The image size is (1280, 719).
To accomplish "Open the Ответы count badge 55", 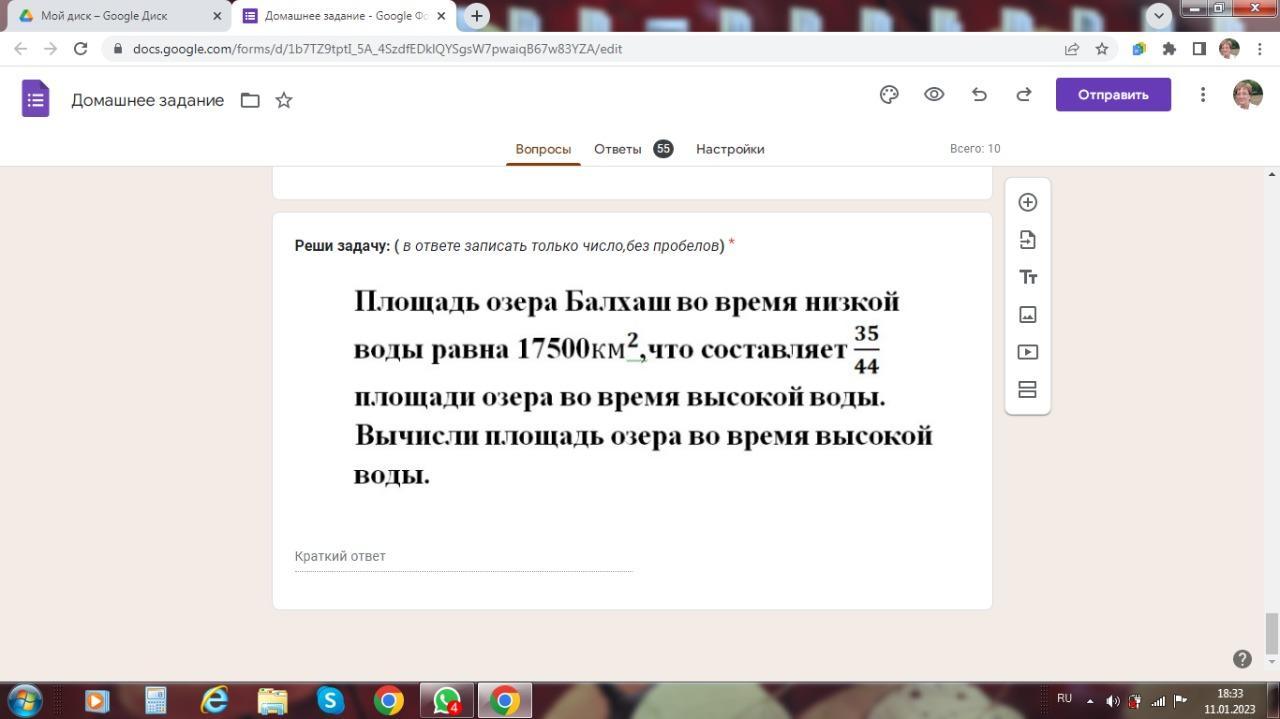I will tap(663, 149).
